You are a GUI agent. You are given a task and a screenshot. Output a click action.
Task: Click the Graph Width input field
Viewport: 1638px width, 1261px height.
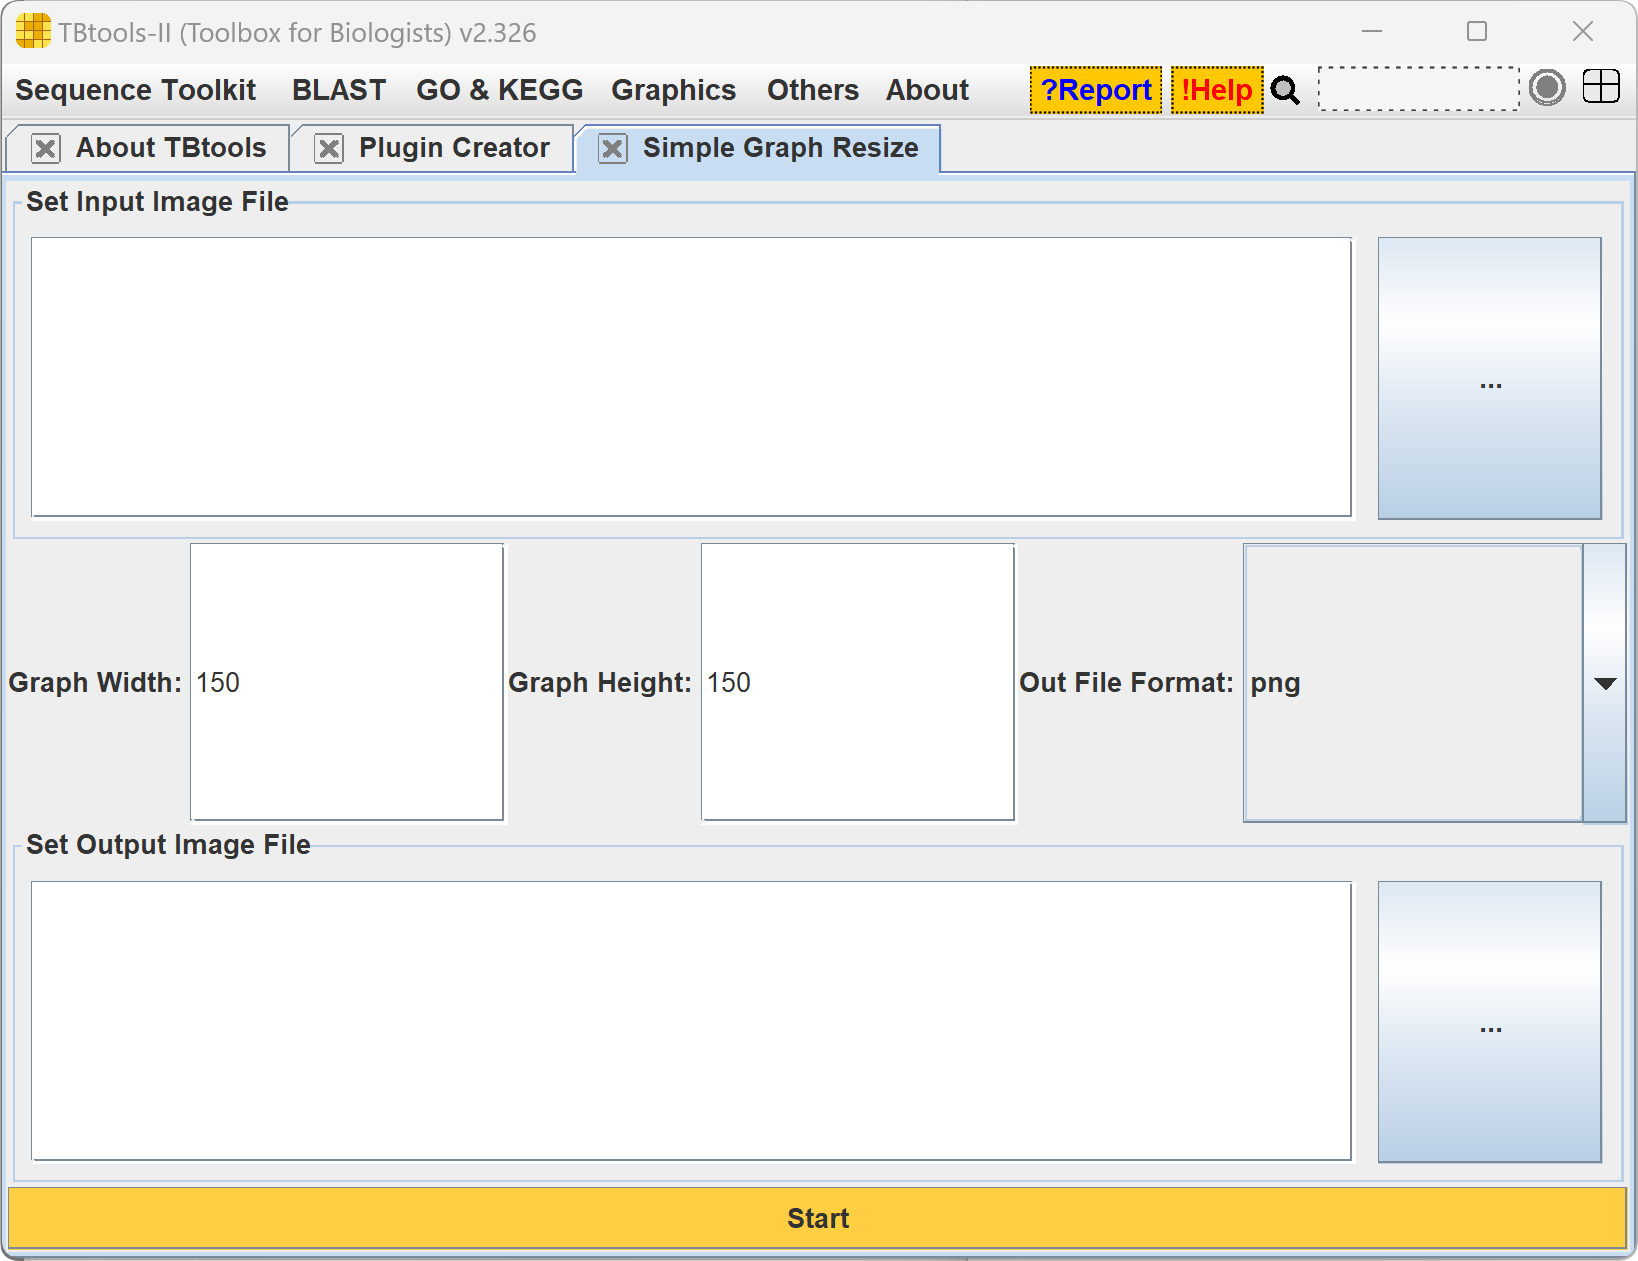click(x=347, y=682)
